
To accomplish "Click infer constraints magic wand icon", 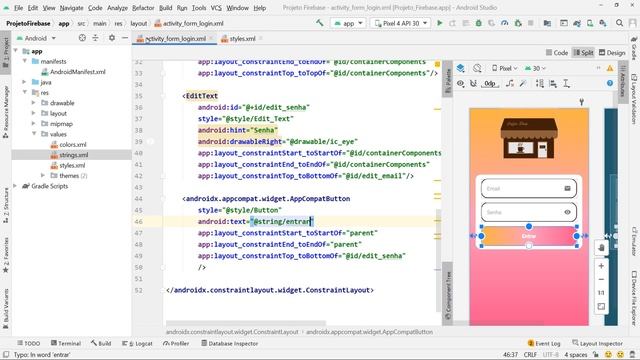I will click(x=523, y=84).
